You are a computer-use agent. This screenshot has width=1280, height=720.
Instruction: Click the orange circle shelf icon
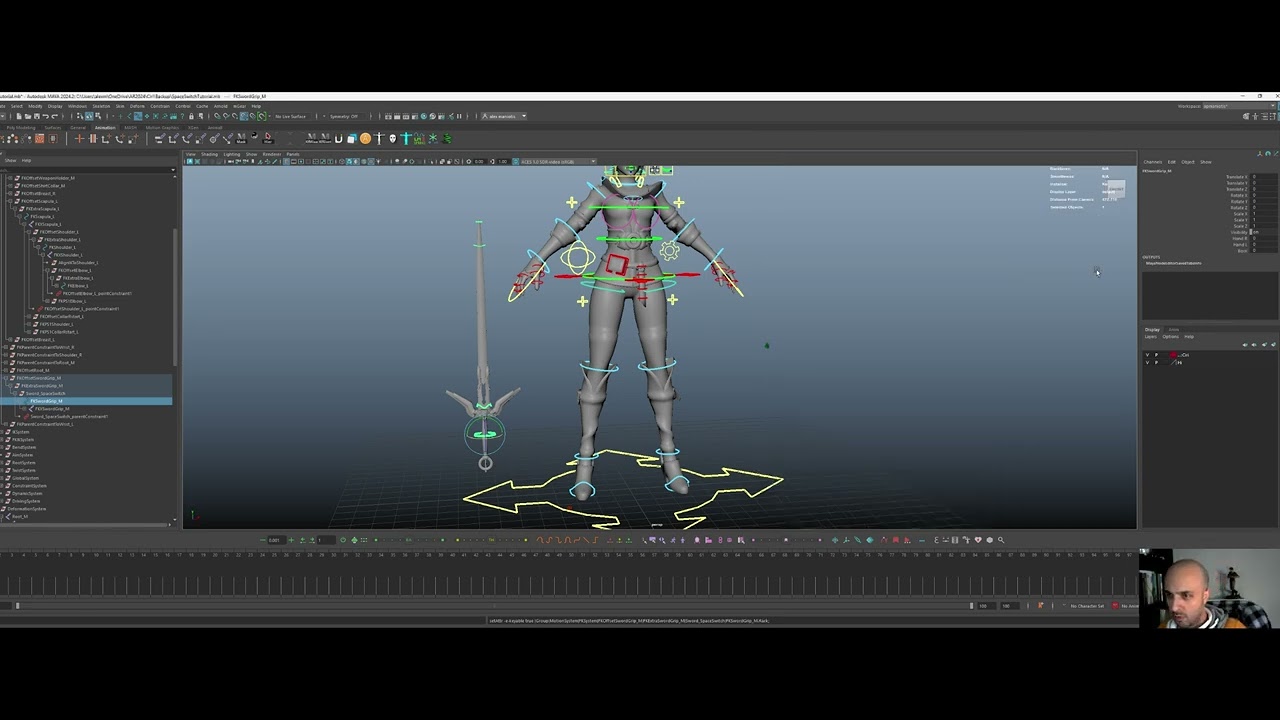point(365,139)
